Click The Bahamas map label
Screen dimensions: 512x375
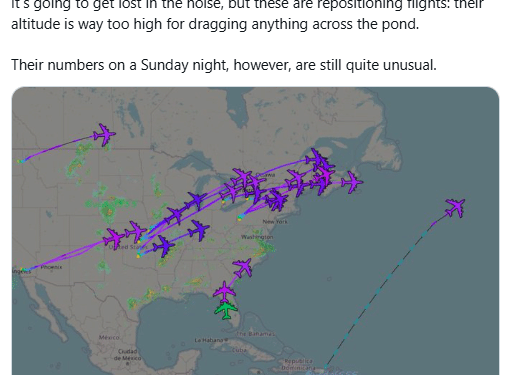pos(256,334)
